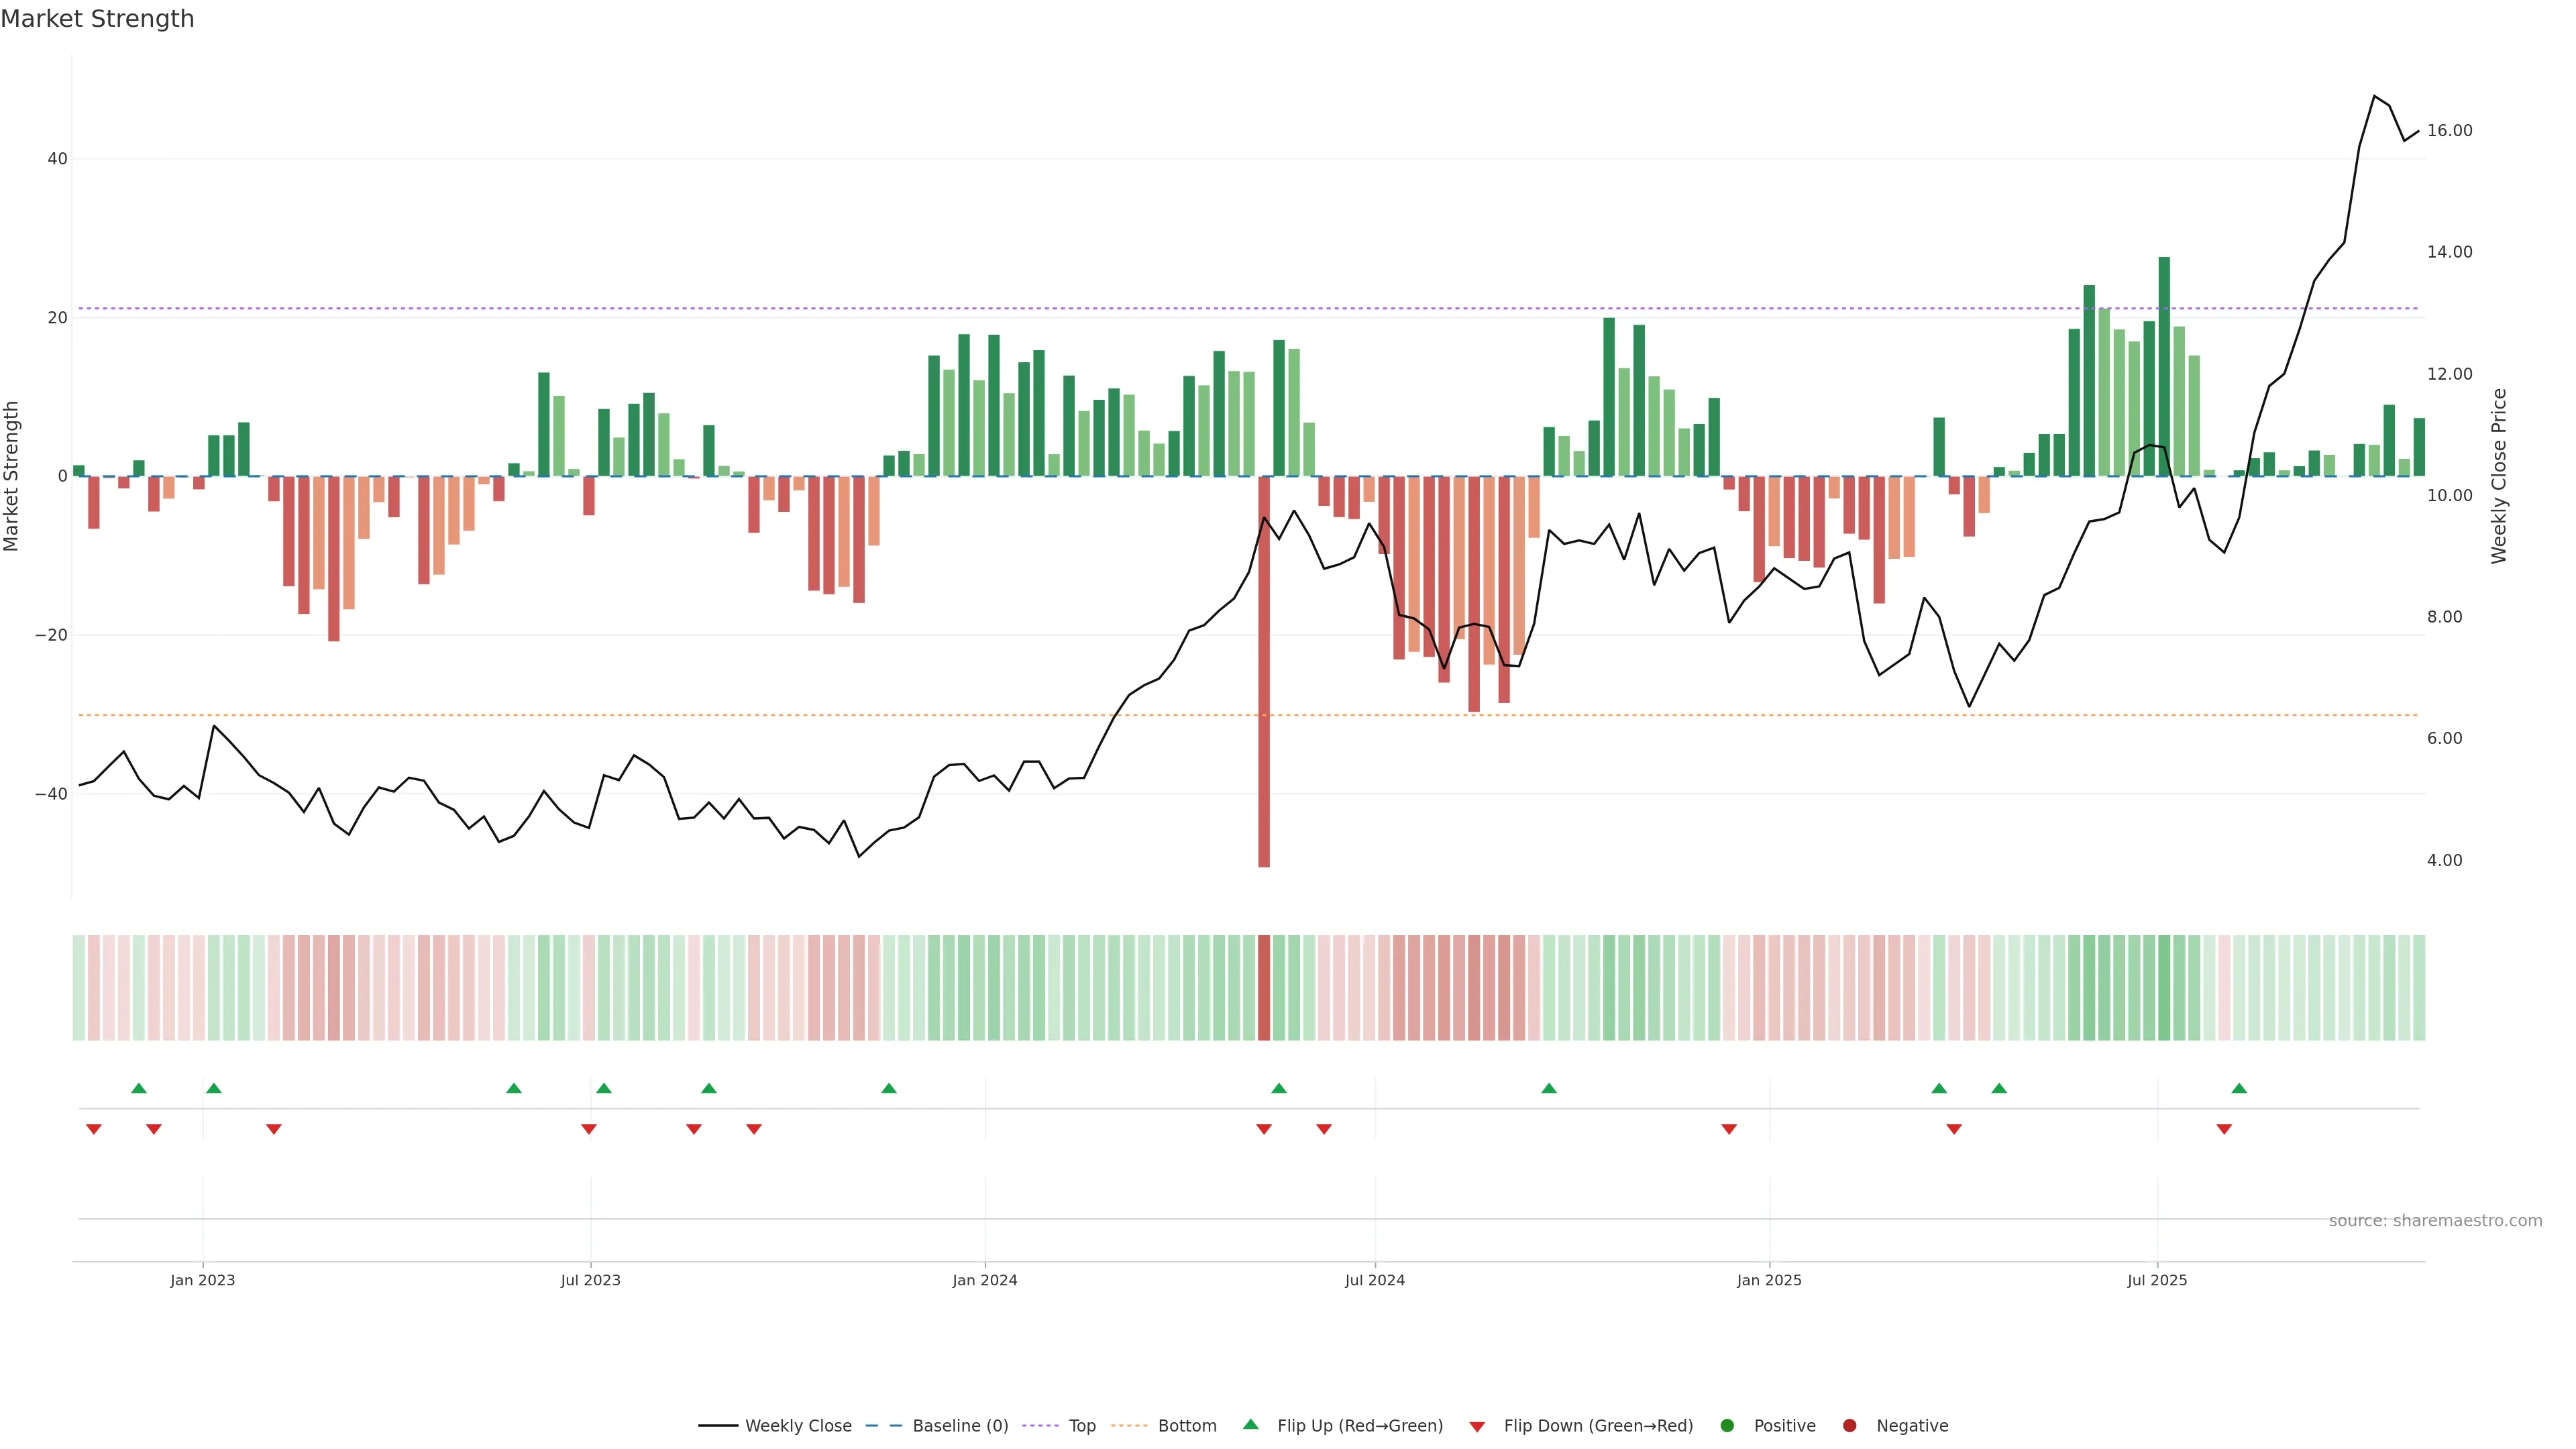The image size is (2576, 1449).
Task: Click the peak of the black price line
Action: pyautogui.click(x=2374, y=96)
